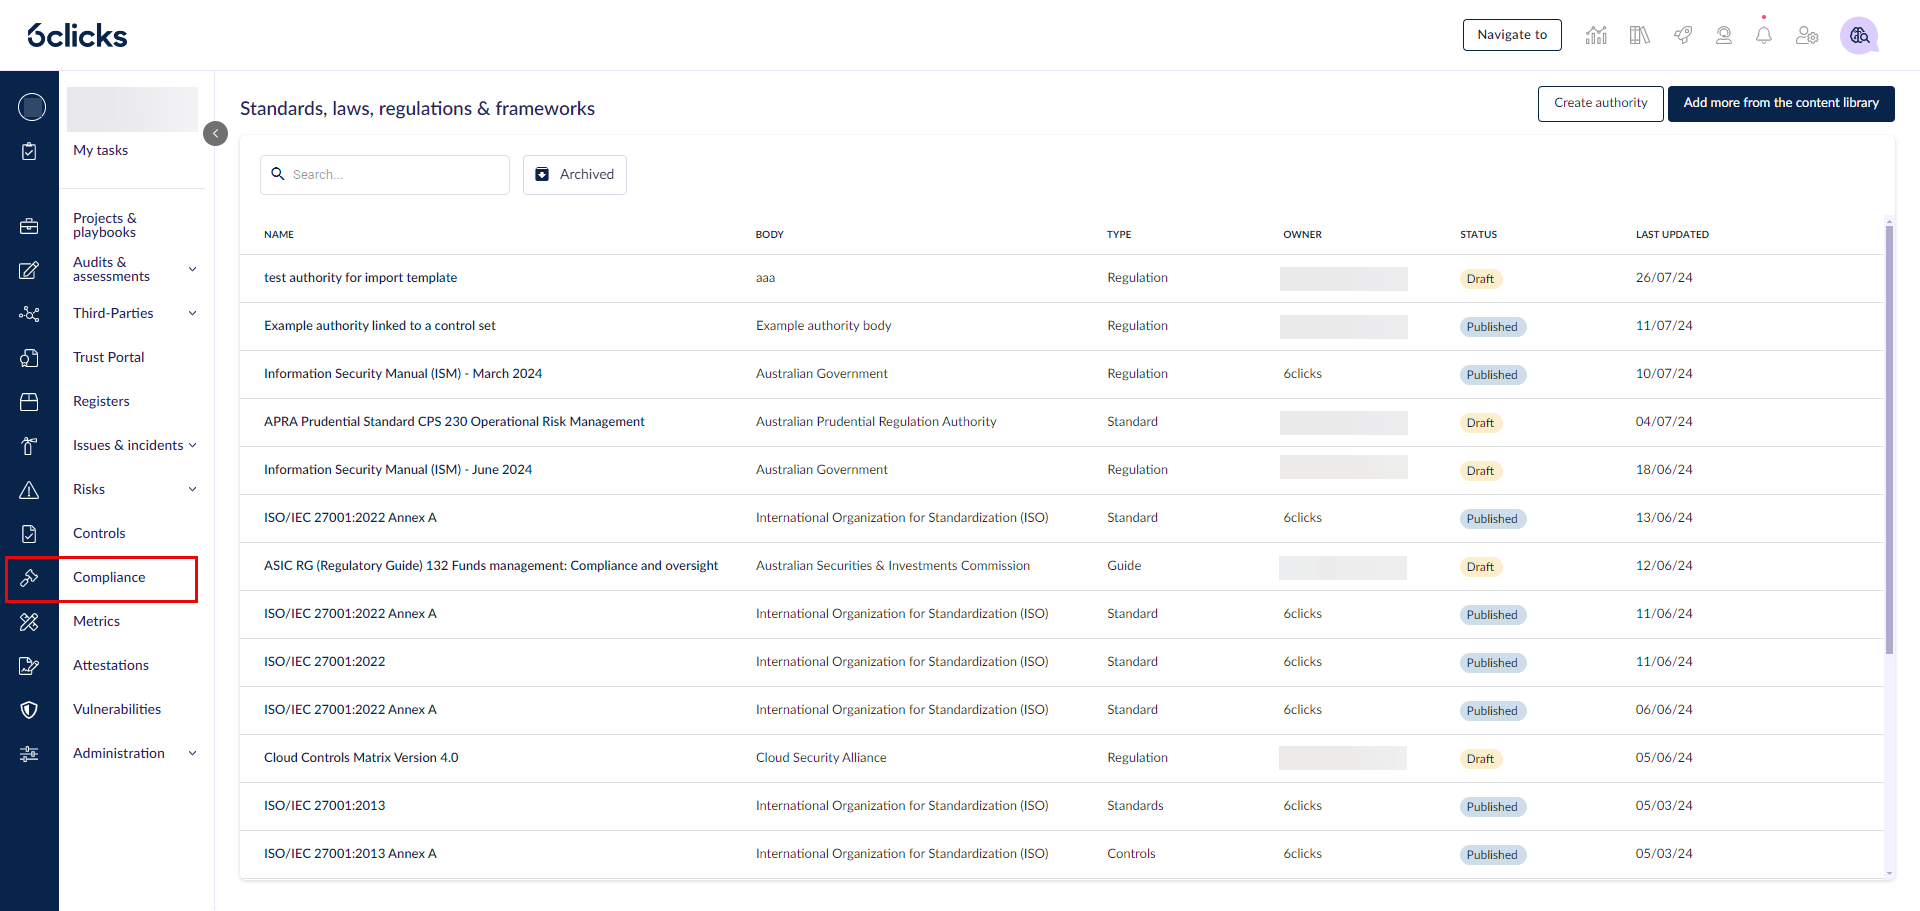Expand the Administration chevron
Viewport: 1920px width, 911px height.
click(x=192, y=753)
